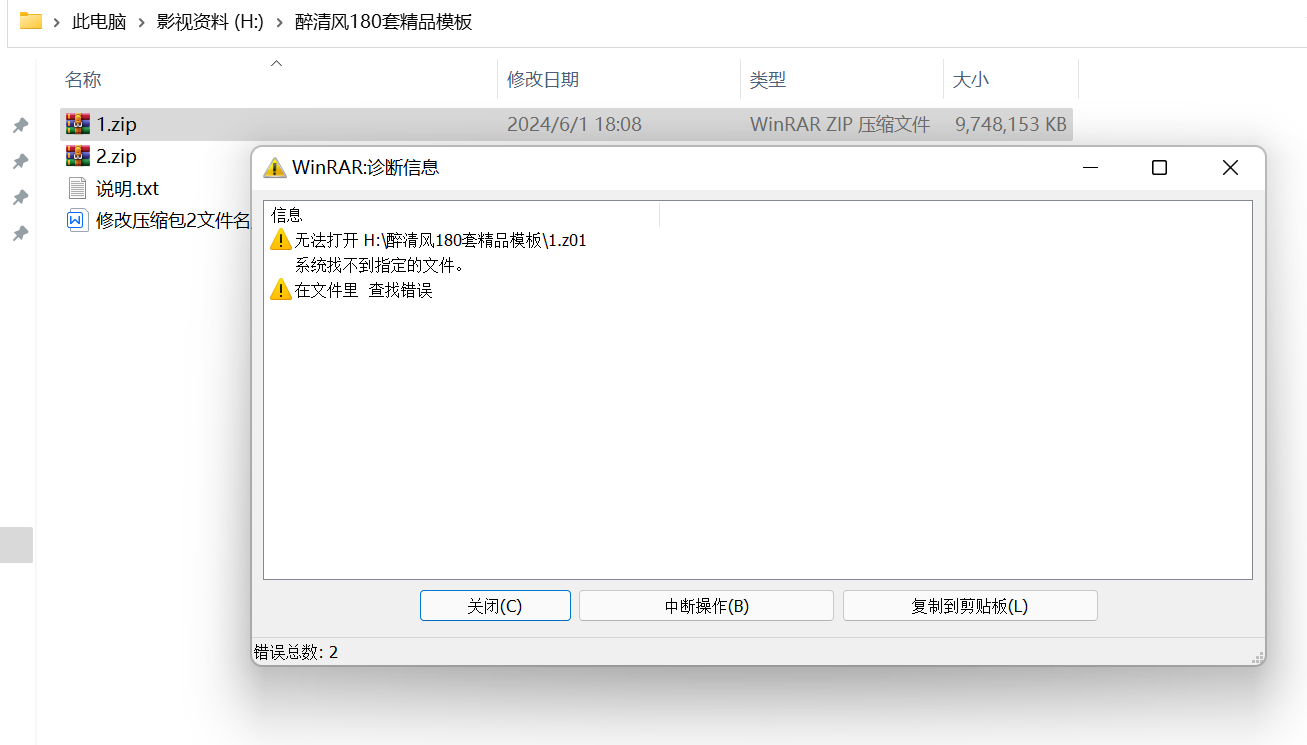The width and height of the screenshot is (1307, 745).
Task: Click the date 2024/6/1 18:08
Action: click(x=574, y=125)
